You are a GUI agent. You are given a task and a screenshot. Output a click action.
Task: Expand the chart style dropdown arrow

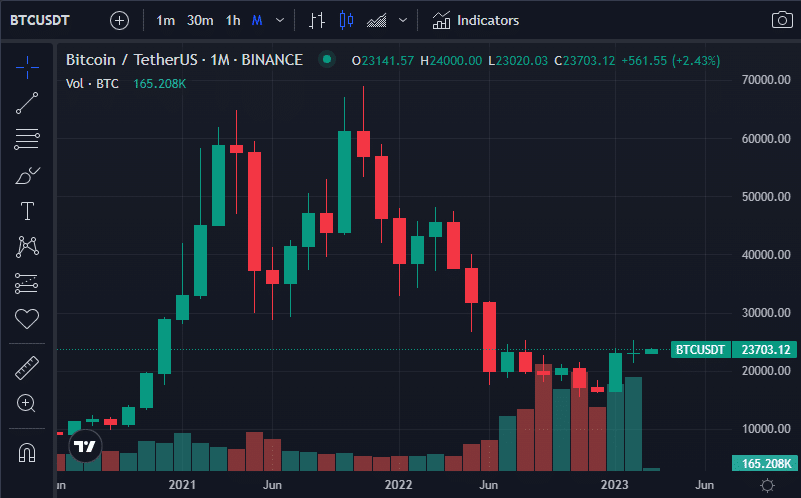(x=403, y=20)
